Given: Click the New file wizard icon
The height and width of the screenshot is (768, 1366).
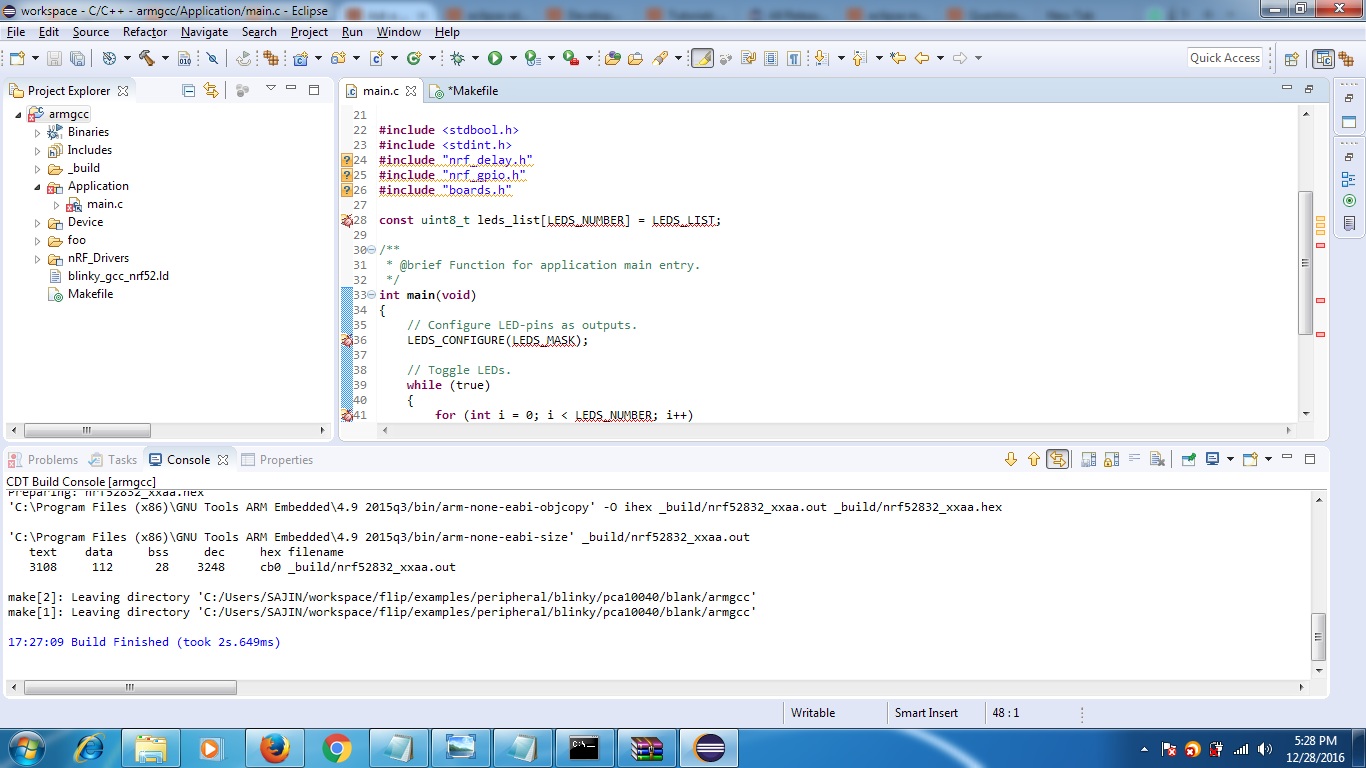Looking at the screenshot, I should (x=17, y=58).
